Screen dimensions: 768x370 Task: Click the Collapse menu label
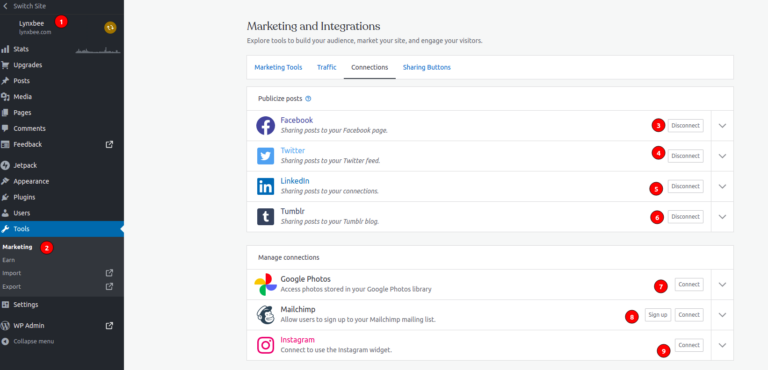click(x=34, y=342)
